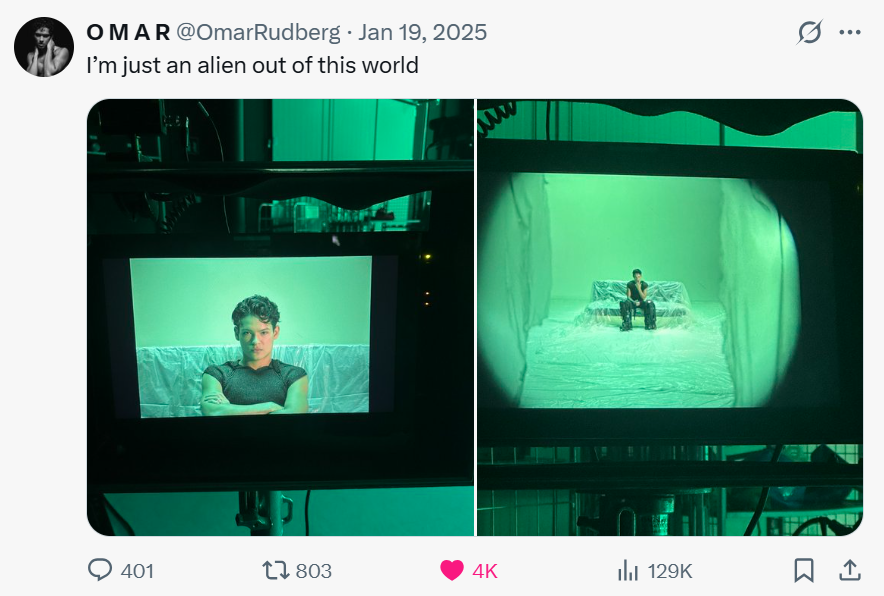The image size is (884, 596).
Task: Click the 401 replies count
Action: point(137,571)
